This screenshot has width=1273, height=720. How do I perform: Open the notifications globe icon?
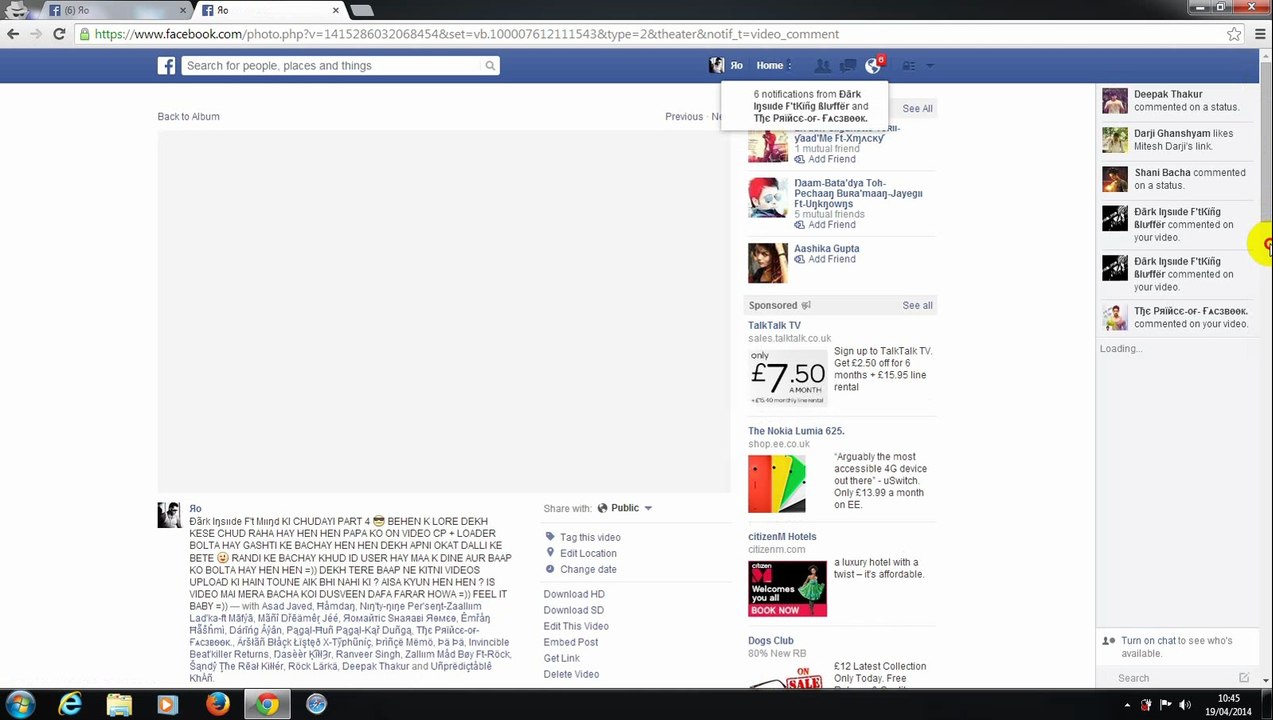[872, 66]
